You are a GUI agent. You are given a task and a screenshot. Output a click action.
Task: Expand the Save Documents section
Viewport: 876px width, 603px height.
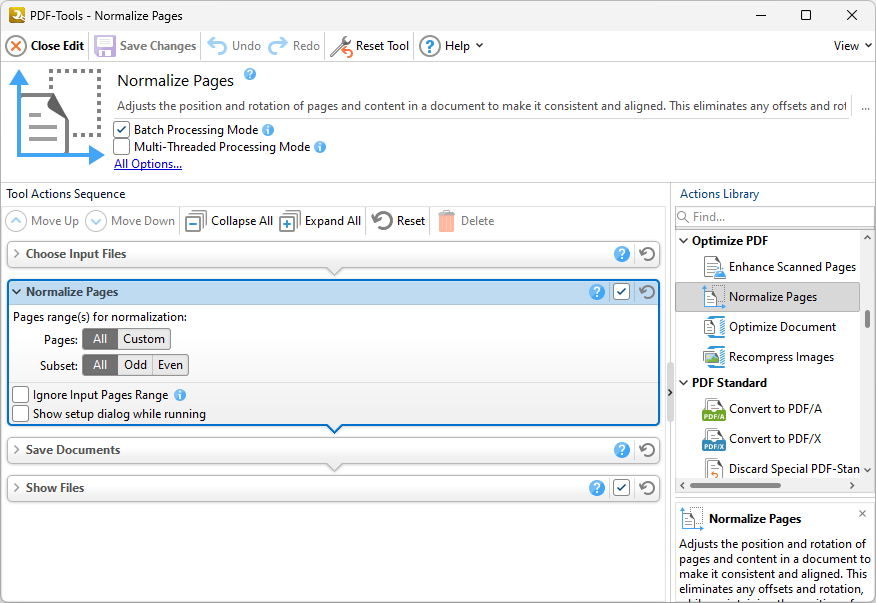[17, 450]
